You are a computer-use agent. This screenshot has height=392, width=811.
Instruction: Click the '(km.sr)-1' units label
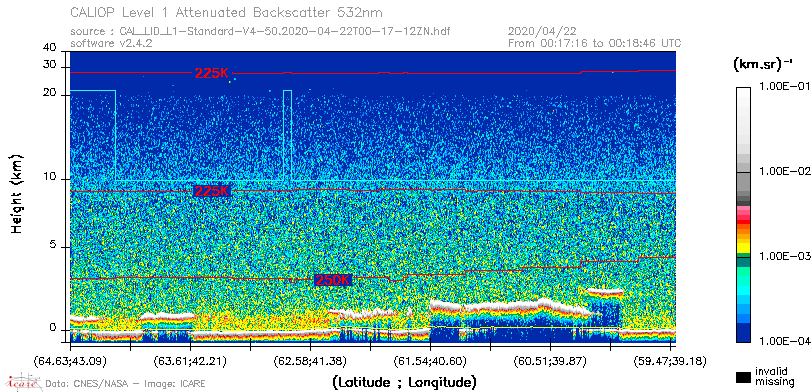point(763,65)
